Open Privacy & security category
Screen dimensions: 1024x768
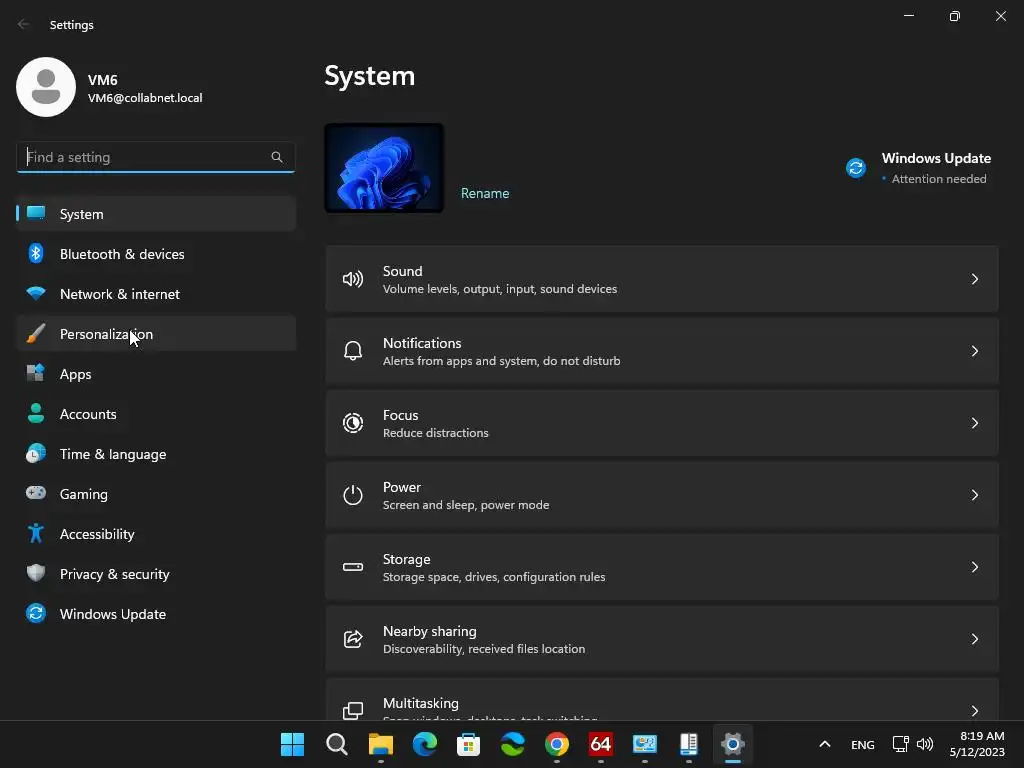point(156,574)
